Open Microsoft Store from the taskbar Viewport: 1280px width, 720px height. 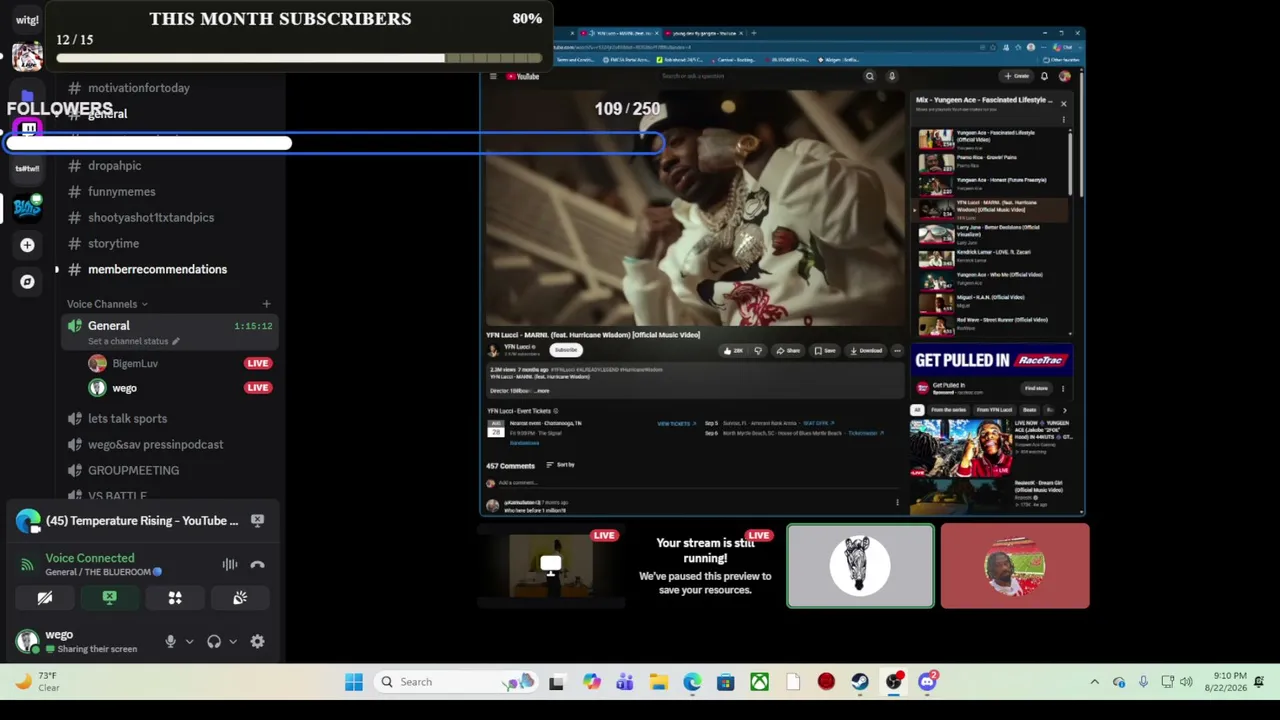[725, 682]
